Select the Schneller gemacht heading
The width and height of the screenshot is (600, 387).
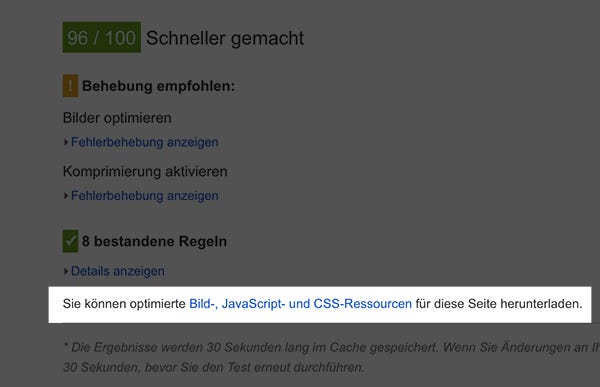(x=225, y=38)
